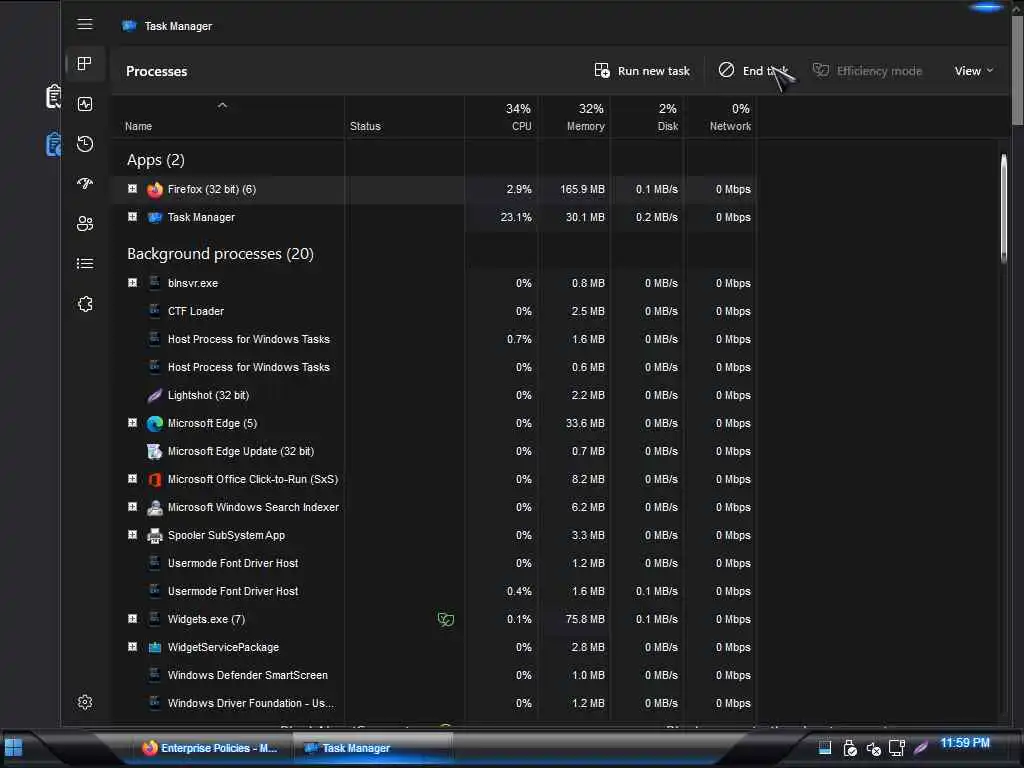Select the Processes sidebar icon
The width and height of the screenshot is (1024, 768).
tap(85, 63)
